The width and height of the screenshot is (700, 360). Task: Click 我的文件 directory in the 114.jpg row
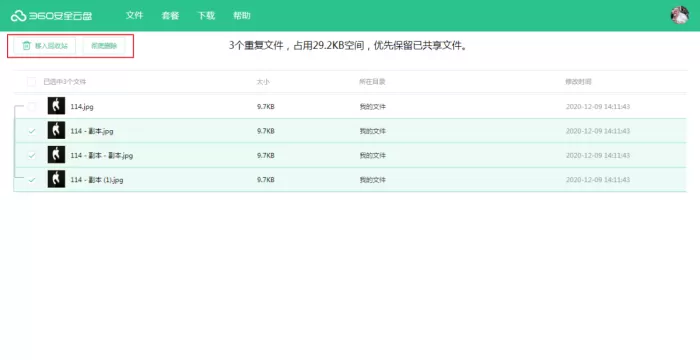[372, 107]
